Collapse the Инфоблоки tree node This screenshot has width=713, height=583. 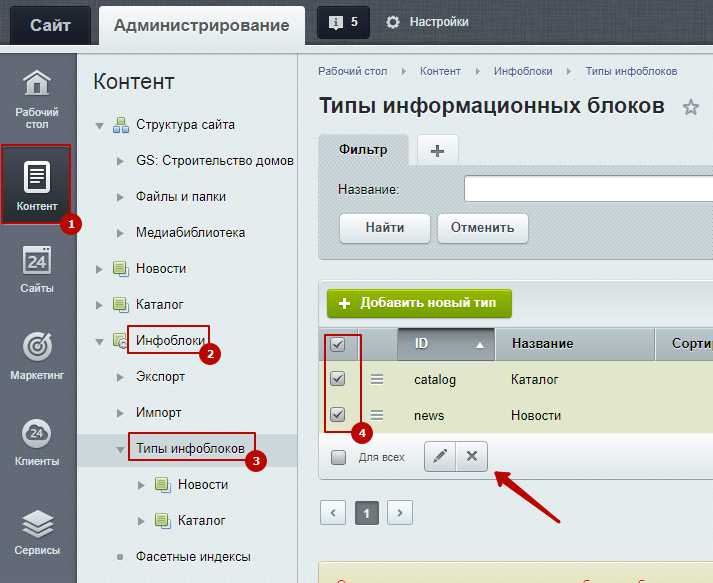point(100,342)
